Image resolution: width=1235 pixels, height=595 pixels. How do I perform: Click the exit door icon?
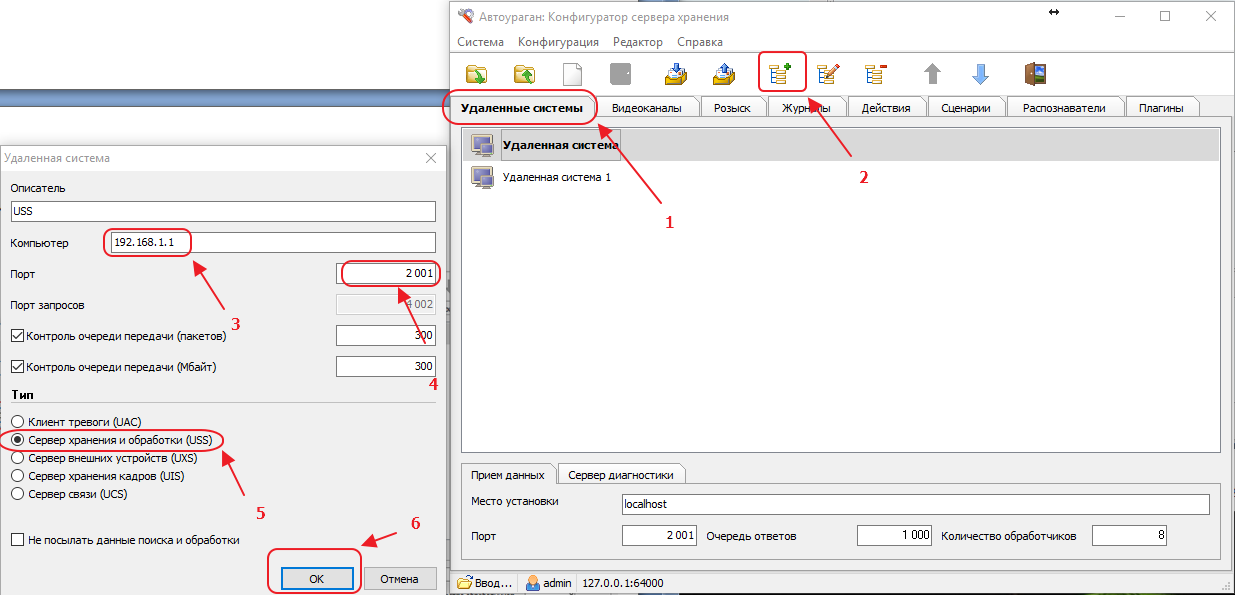tap(1034, 74)
